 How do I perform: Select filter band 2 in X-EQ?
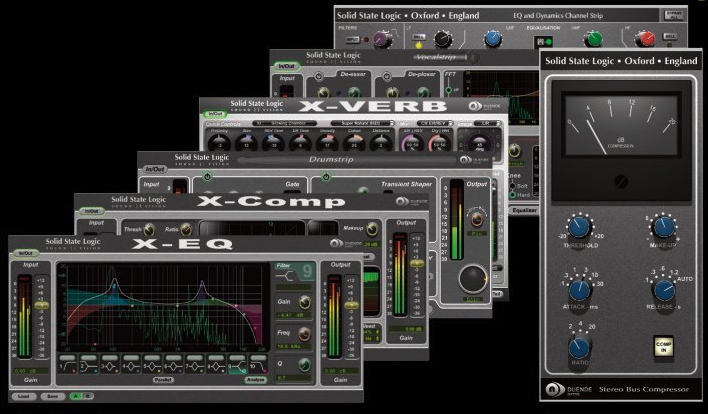tap(89, 364)
